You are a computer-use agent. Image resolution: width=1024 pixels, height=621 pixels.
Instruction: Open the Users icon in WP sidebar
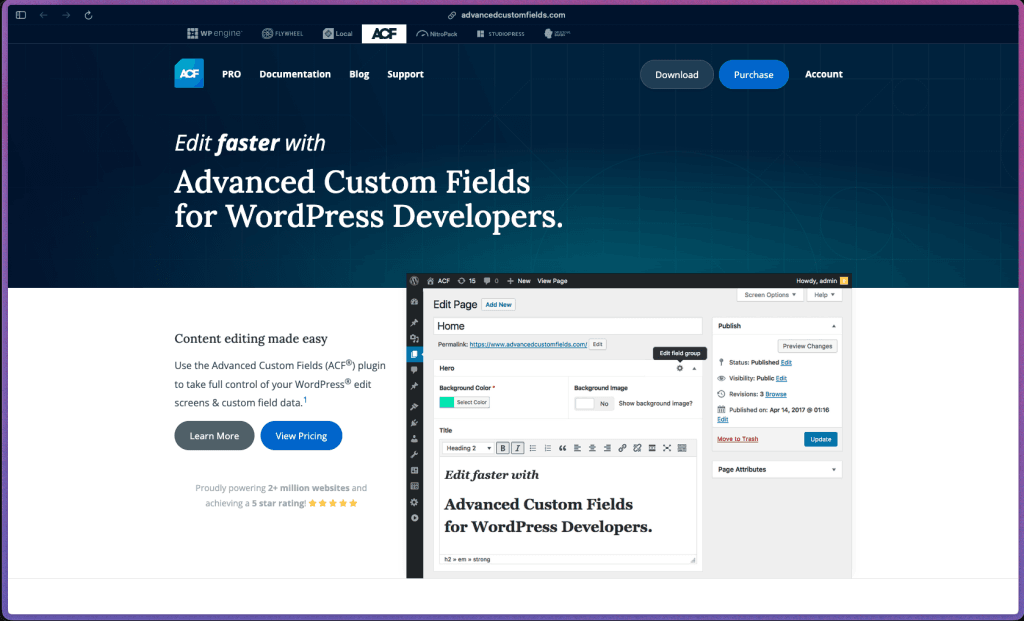[414, 439]
